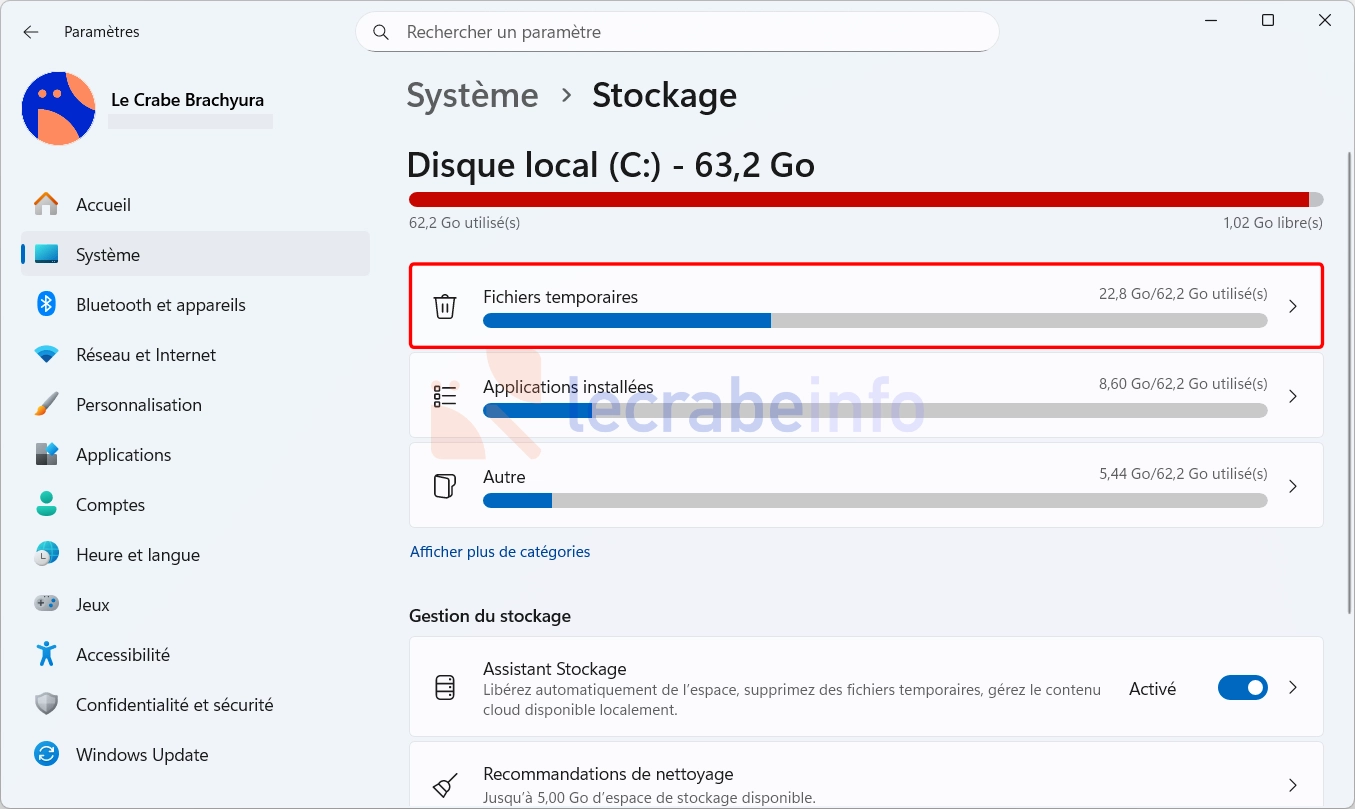1355x809 pixels.
Task: Click Afficher plus de catégories link
Action: click(500, 552)
